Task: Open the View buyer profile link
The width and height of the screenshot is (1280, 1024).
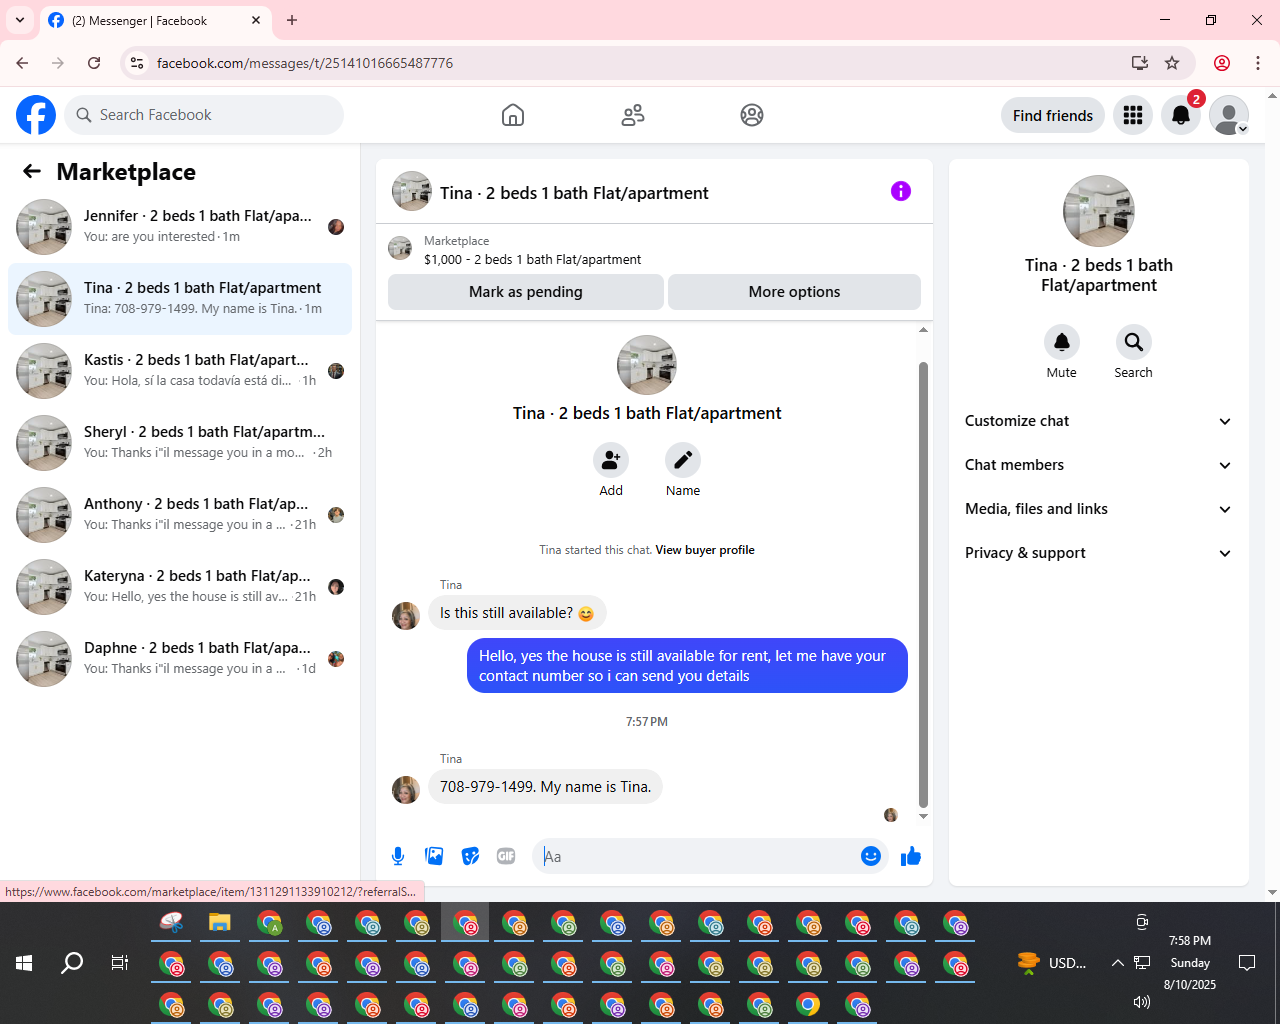Action: coord(705,550)
